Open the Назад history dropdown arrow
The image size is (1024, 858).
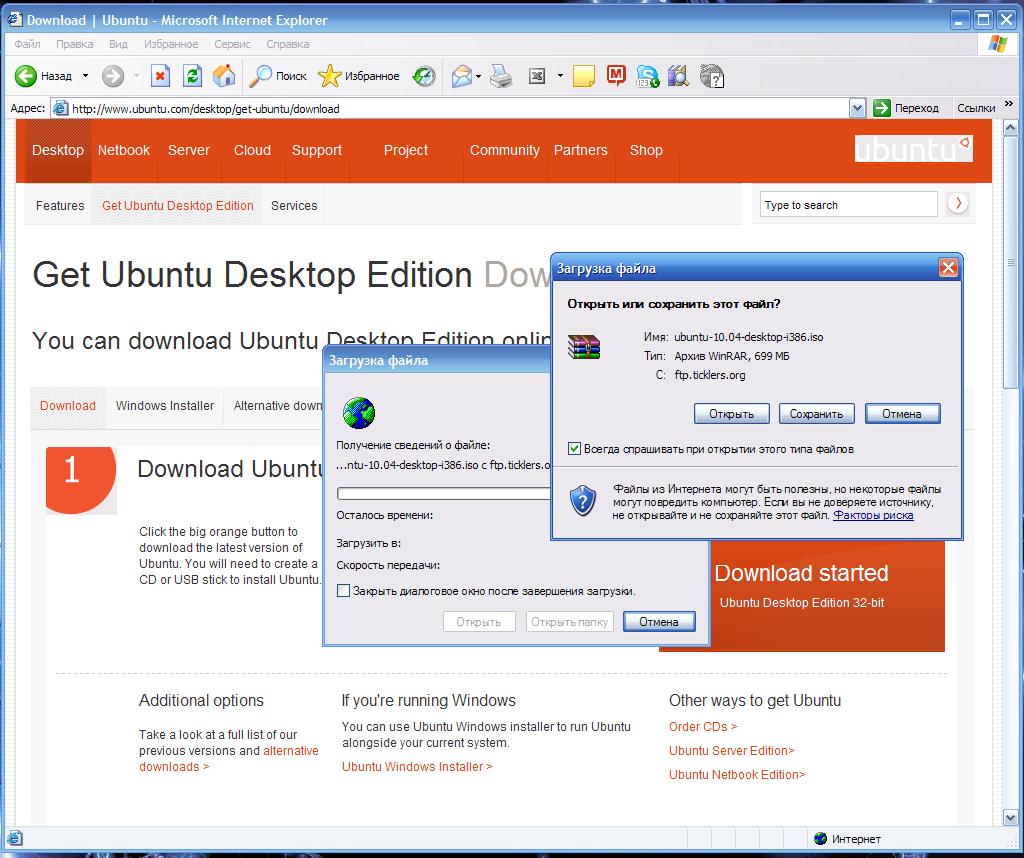(x=85, y=76)
